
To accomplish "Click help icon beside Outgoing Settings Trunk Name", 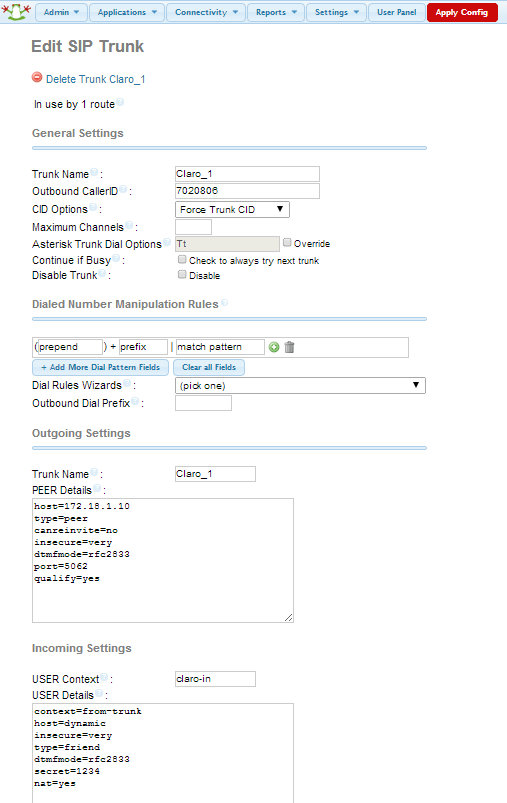I will [x=94, y=472].
